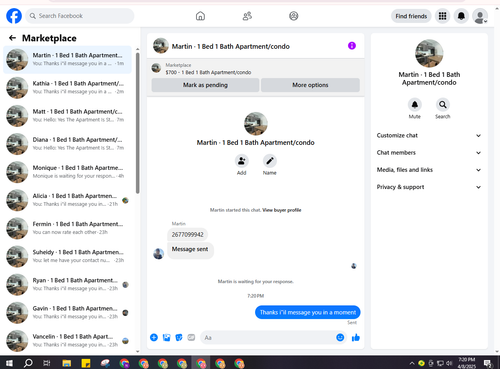The image size is (500, 369).
Task: Open the Home feed icon
Action: click(x=200, y=16)
